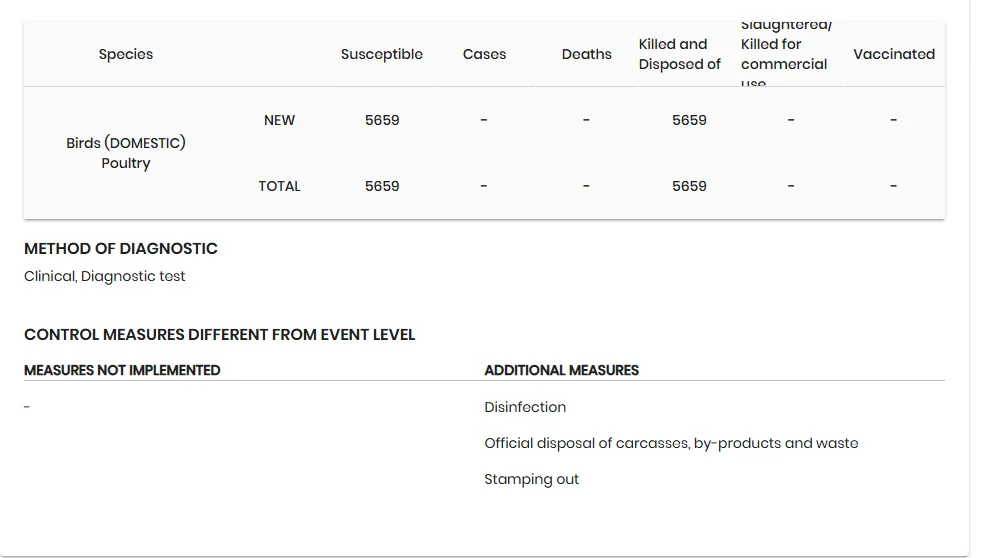
Task: Click the Measures Not Implemented heading
Action: click(x=122, y=370)
